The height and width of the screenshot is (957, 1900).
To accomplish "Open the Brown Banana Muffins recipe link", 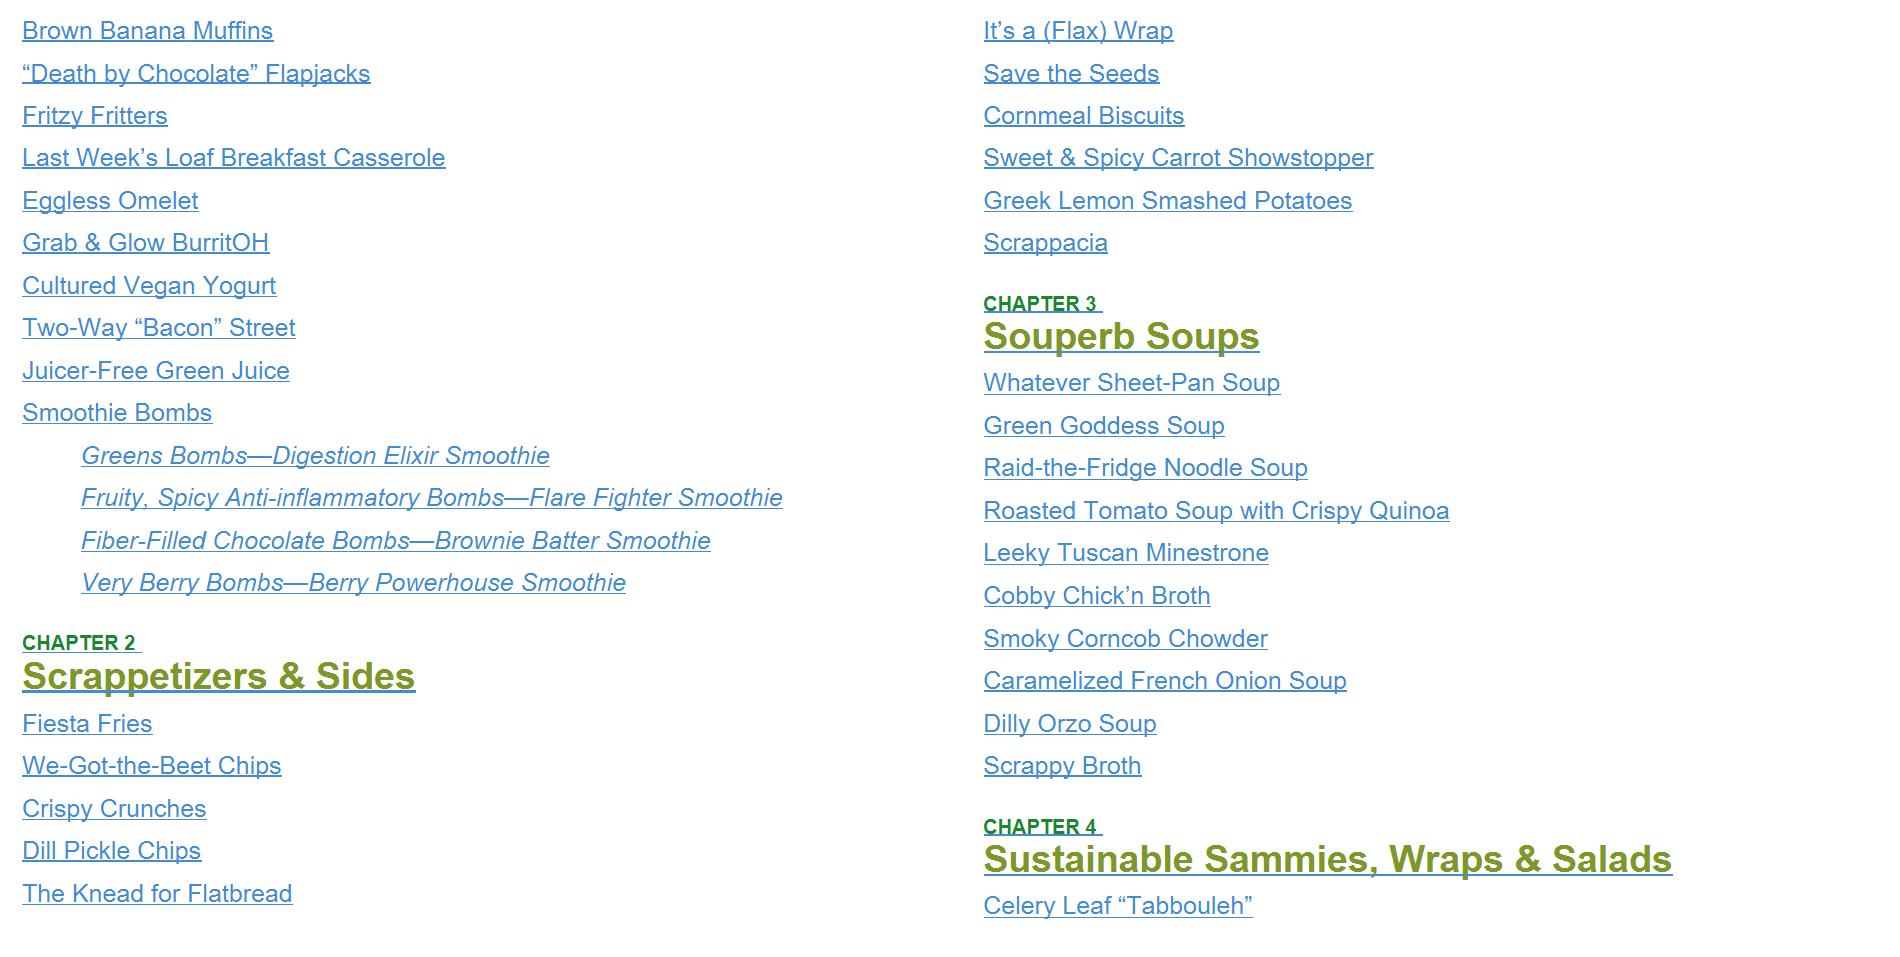I will pyautogui.click(x=147, y=31).
